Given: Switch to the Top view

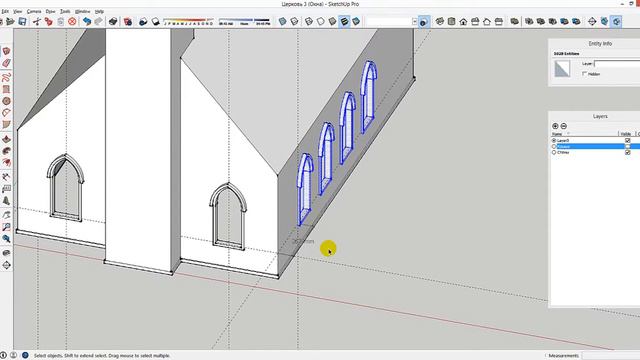Looking at the screenshot, I should coord(451,21).
